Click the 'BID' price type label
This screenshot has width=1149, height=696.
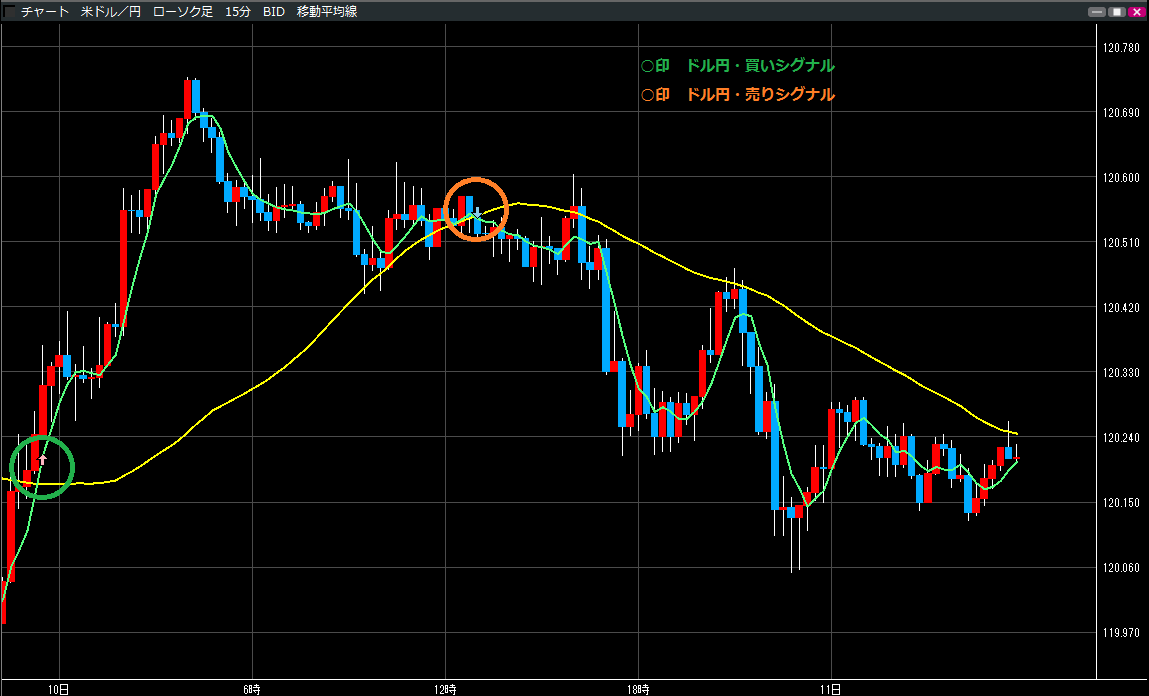[273, 12]
